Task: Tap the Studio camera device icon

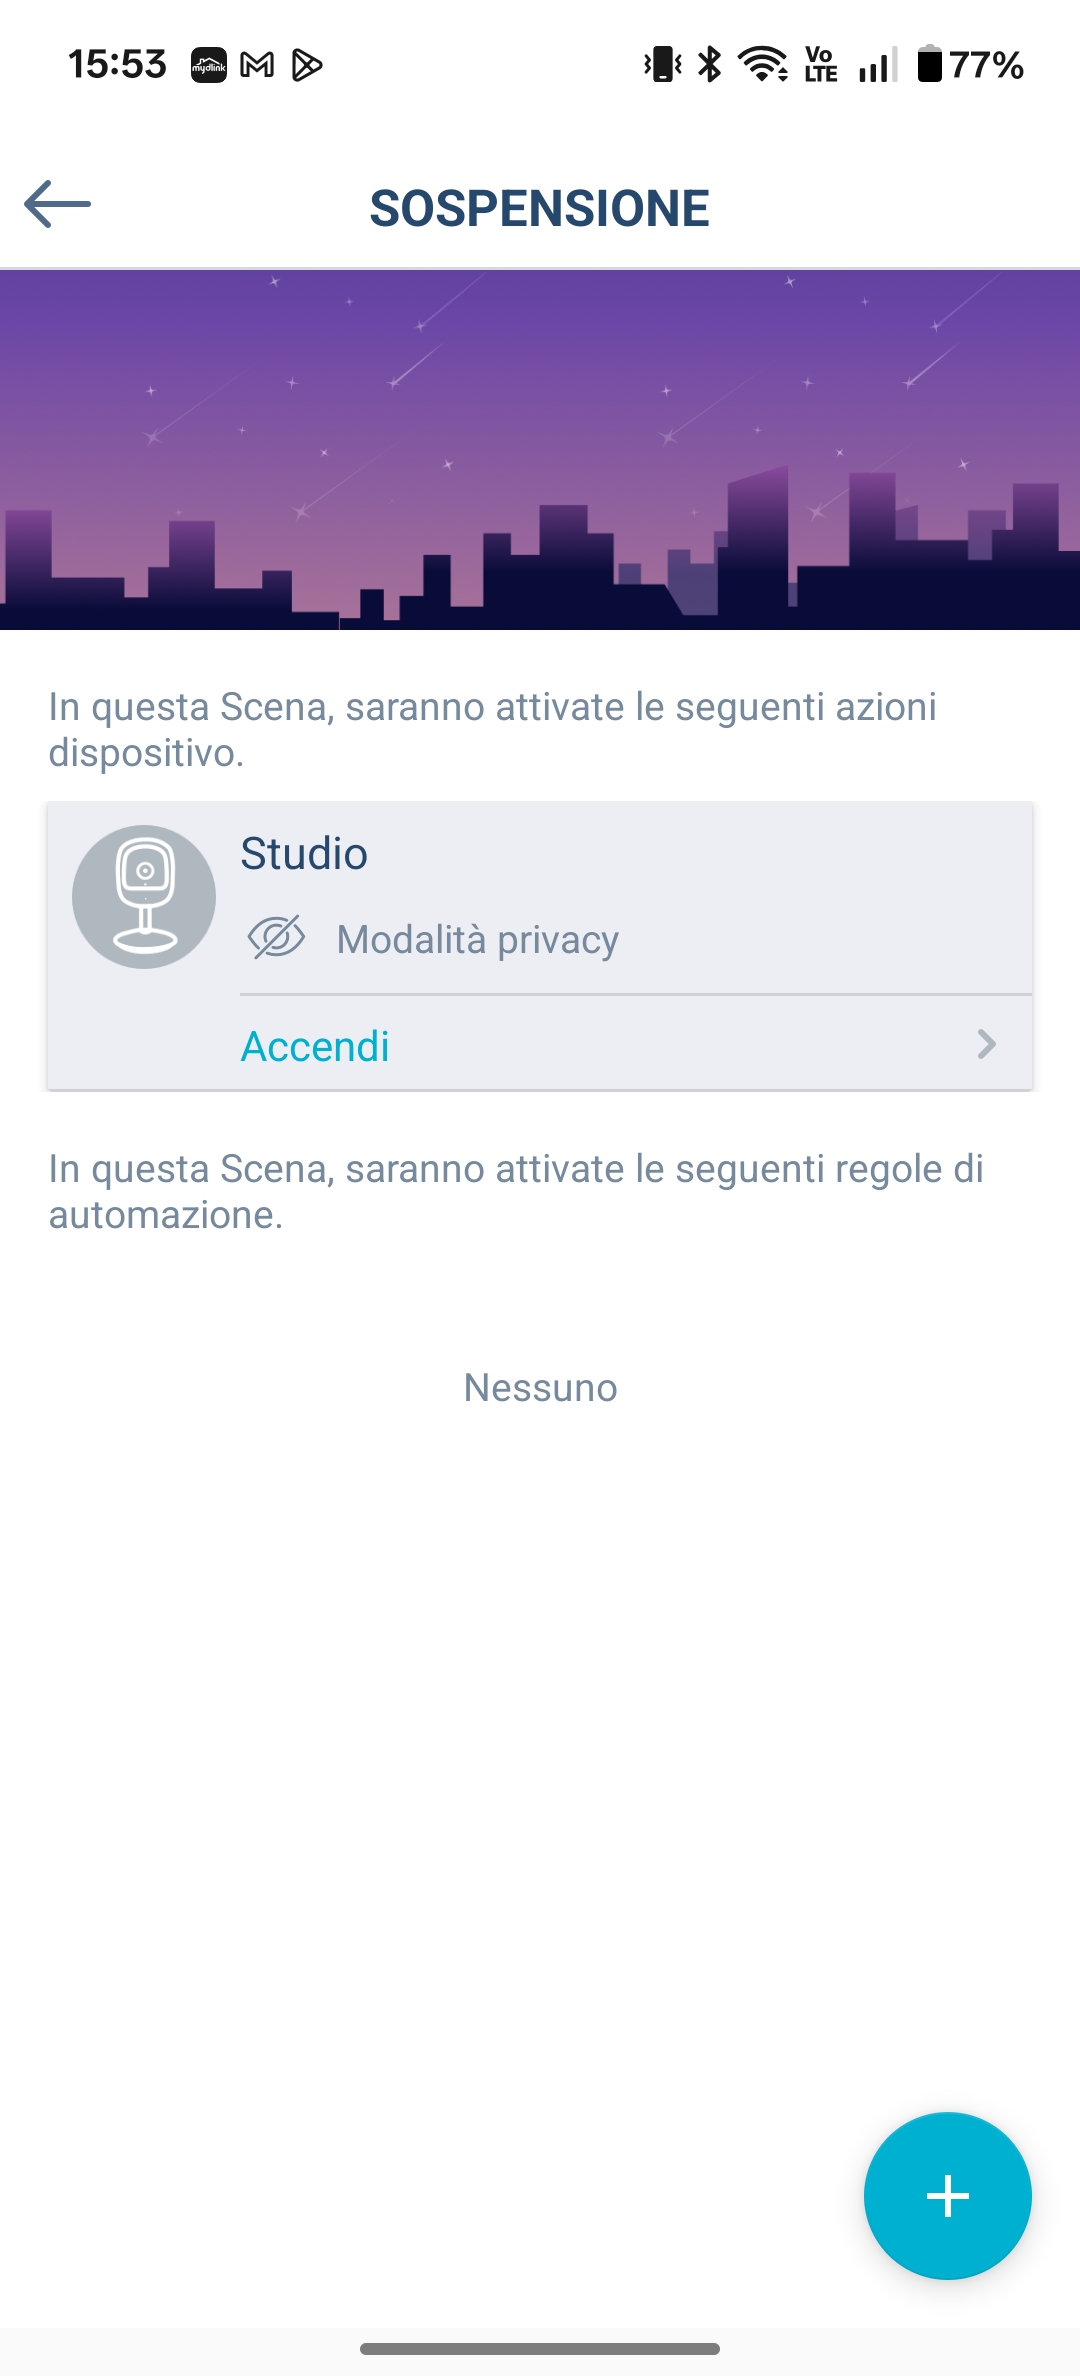Action: point(144,897)
